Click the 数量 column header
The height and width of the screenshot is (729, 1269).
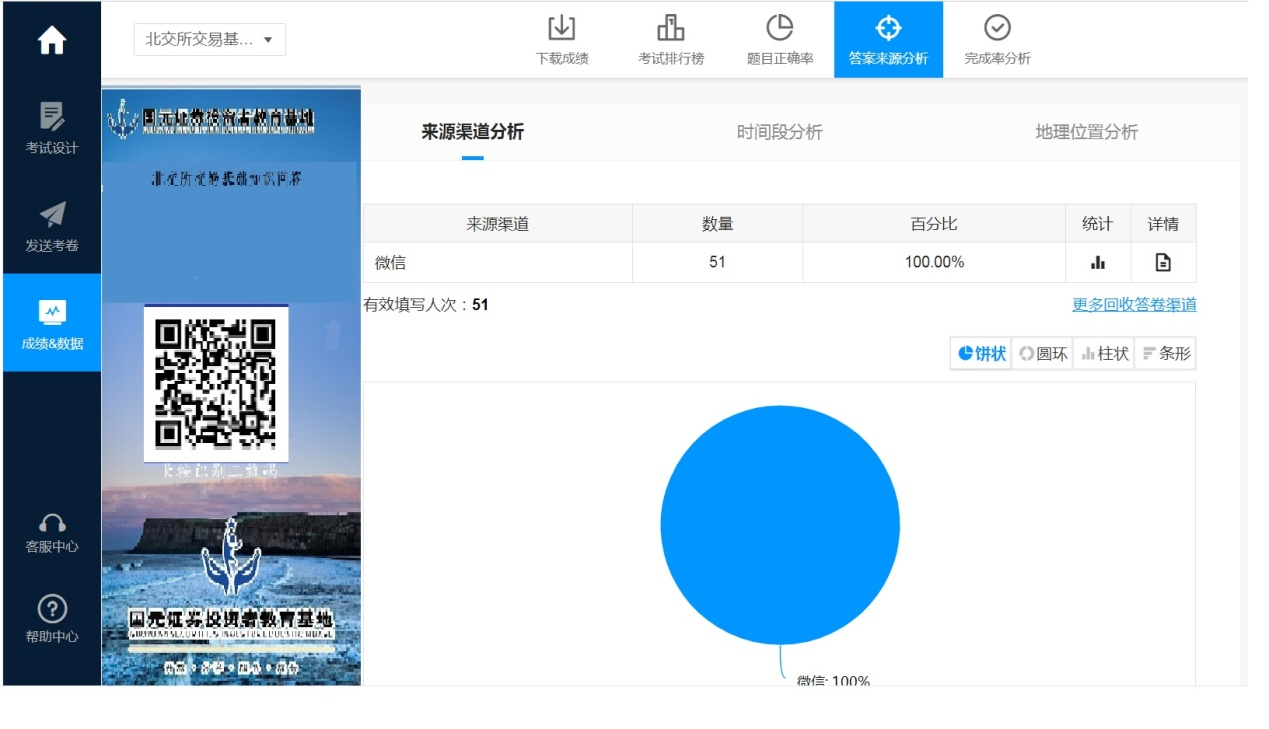coord(717,224)
